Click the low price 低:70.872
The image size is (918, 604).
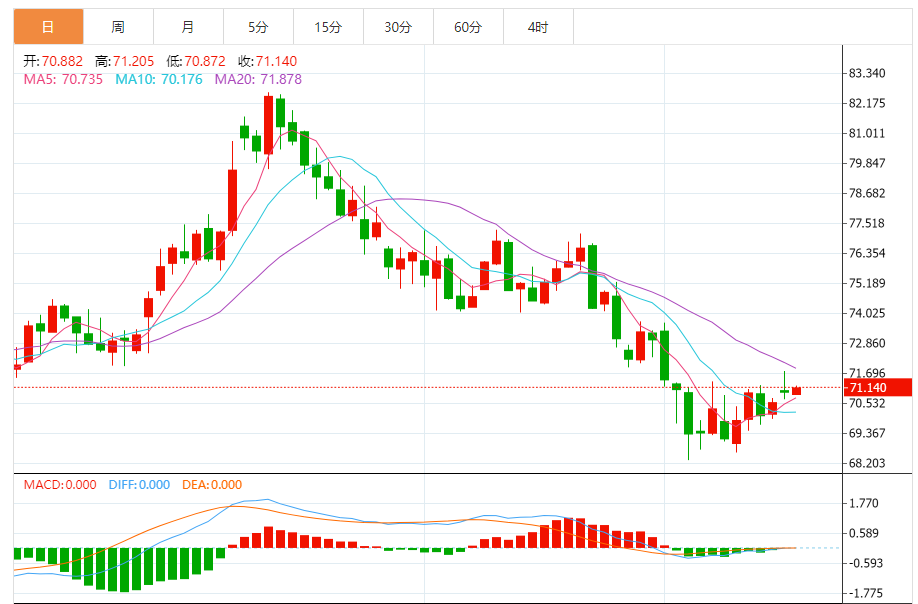[x=196, y=61]
